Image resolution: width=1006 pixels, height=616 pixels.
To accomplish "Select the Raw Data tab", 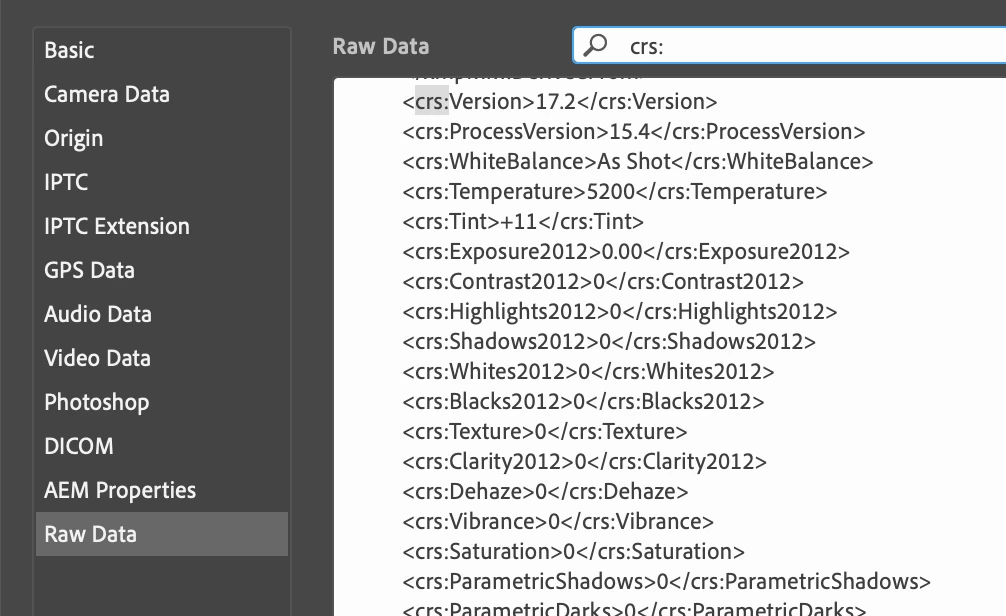I will [162, 534].
